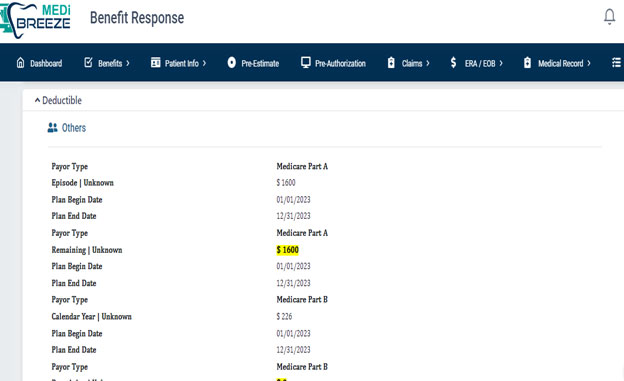
Task: Click Plan Begin Date label under Remaining
Action: (x=77, y=266)
